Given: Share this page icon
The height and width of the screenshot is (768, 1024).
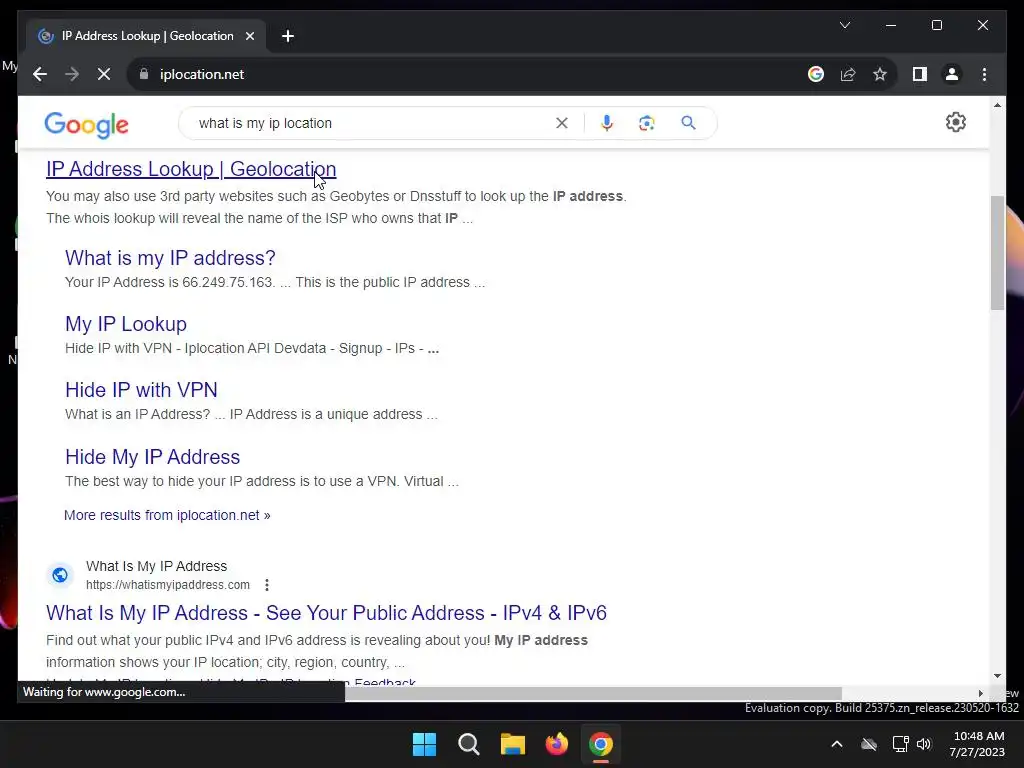Looking at the screenshot, I should tap(848, 74).
